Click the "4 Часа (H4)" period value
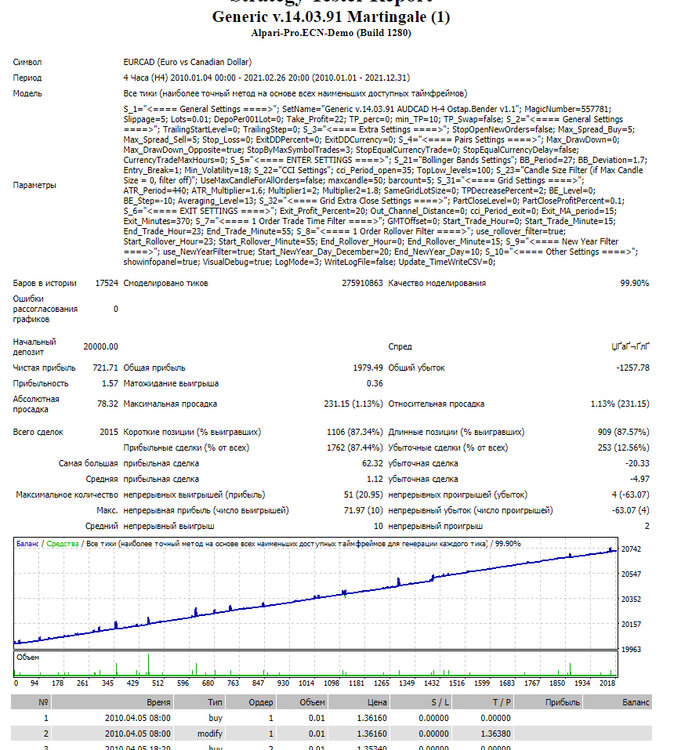The height and width of the screenshot is (750, 692). 145,78
